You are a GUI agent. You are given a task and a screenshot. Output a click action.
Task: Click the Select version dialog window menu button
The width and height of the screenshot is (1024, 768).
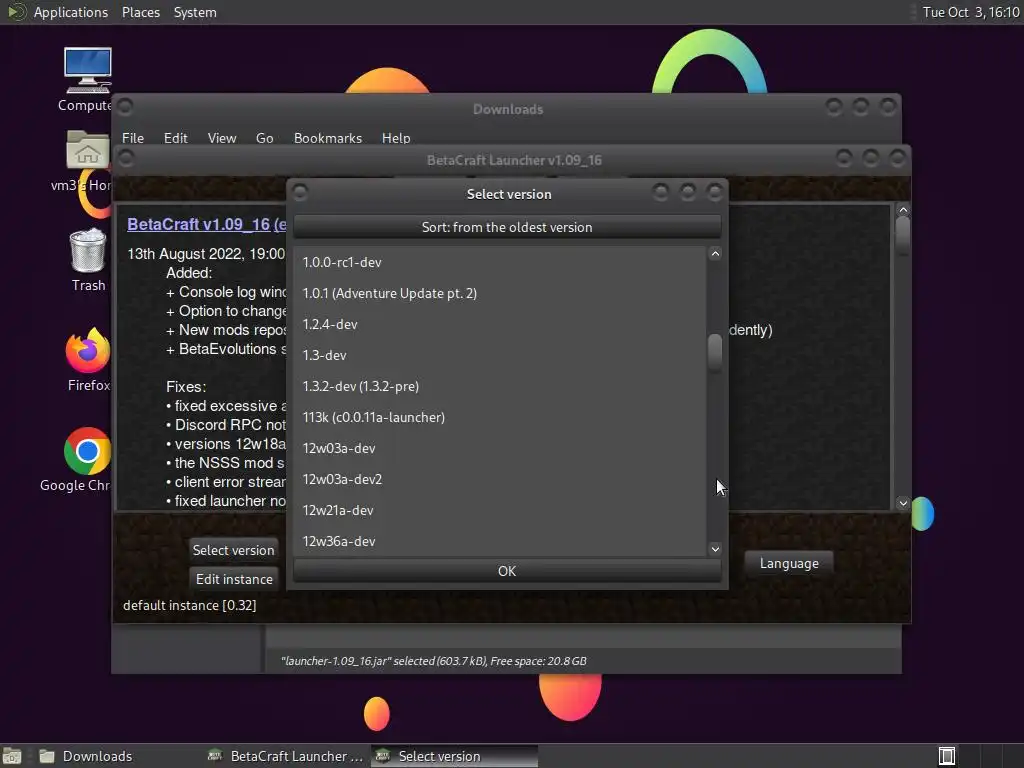(x=300, y=192)
